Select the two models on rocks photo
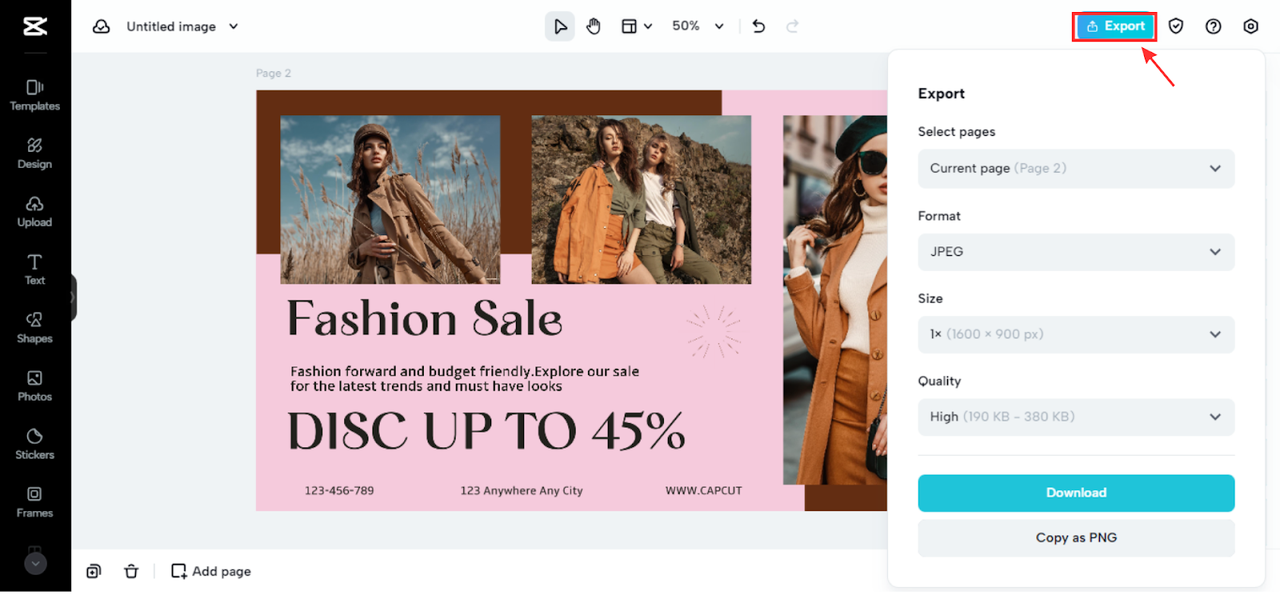 point(641,200)
